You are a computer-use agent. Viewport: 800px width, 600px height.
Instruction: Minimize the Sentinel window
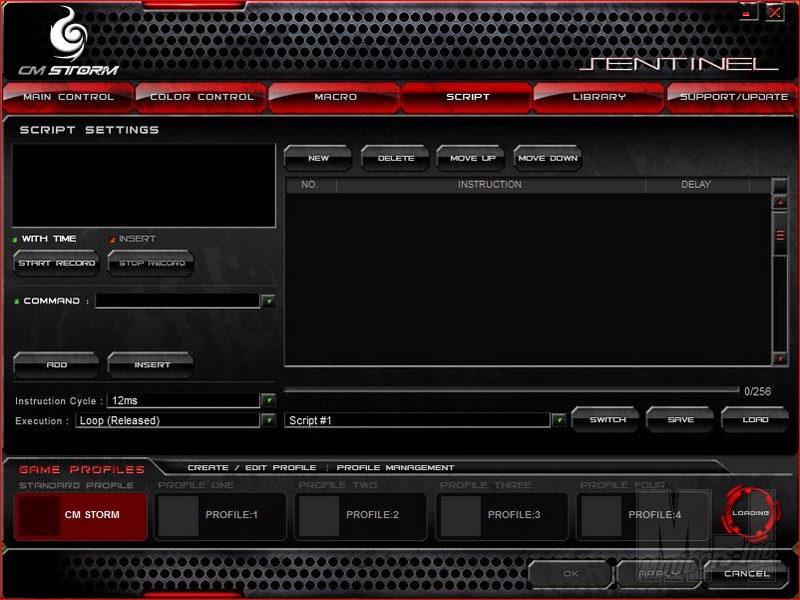coord(747,12)
